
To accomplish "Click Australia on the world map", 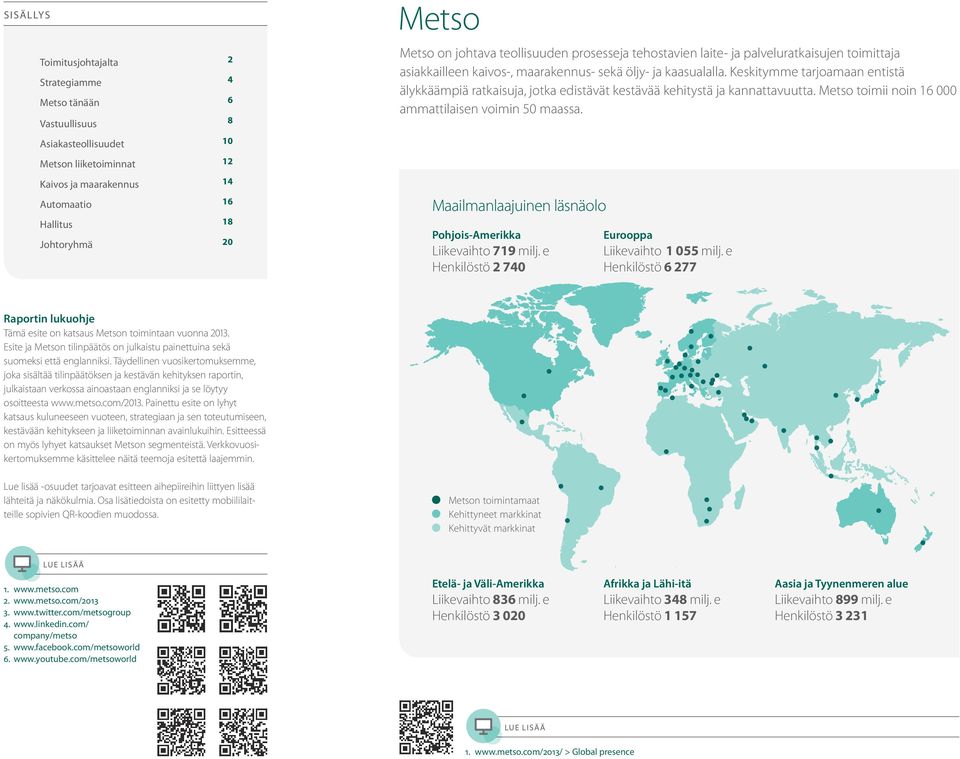I will coord(866,509).
